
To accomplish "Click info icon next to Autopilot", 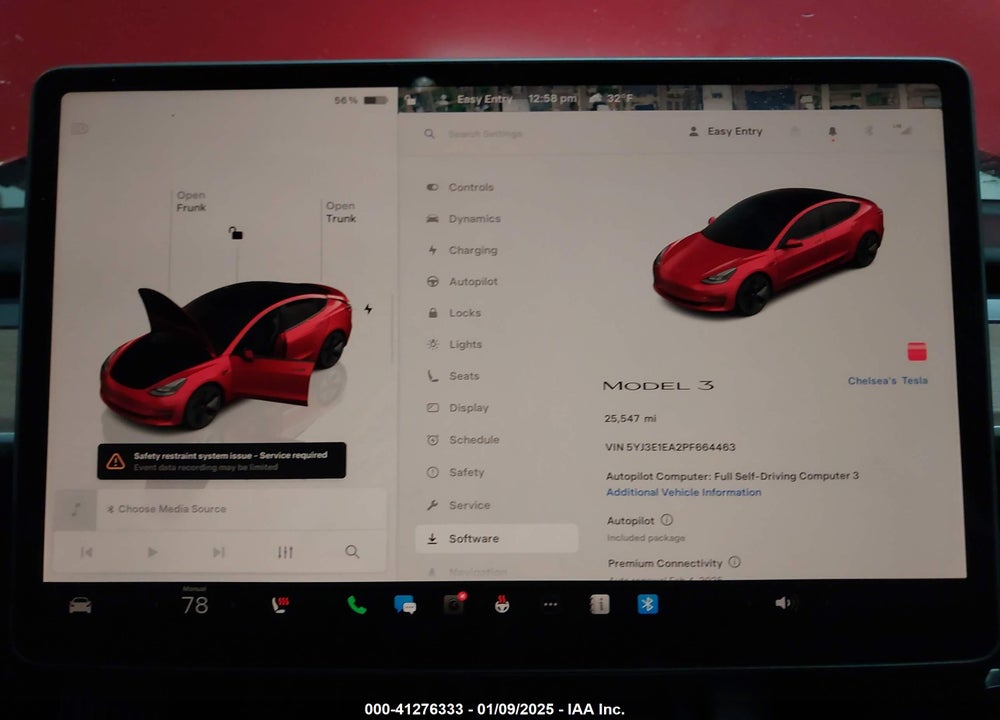I will click(x=666, y=520).
